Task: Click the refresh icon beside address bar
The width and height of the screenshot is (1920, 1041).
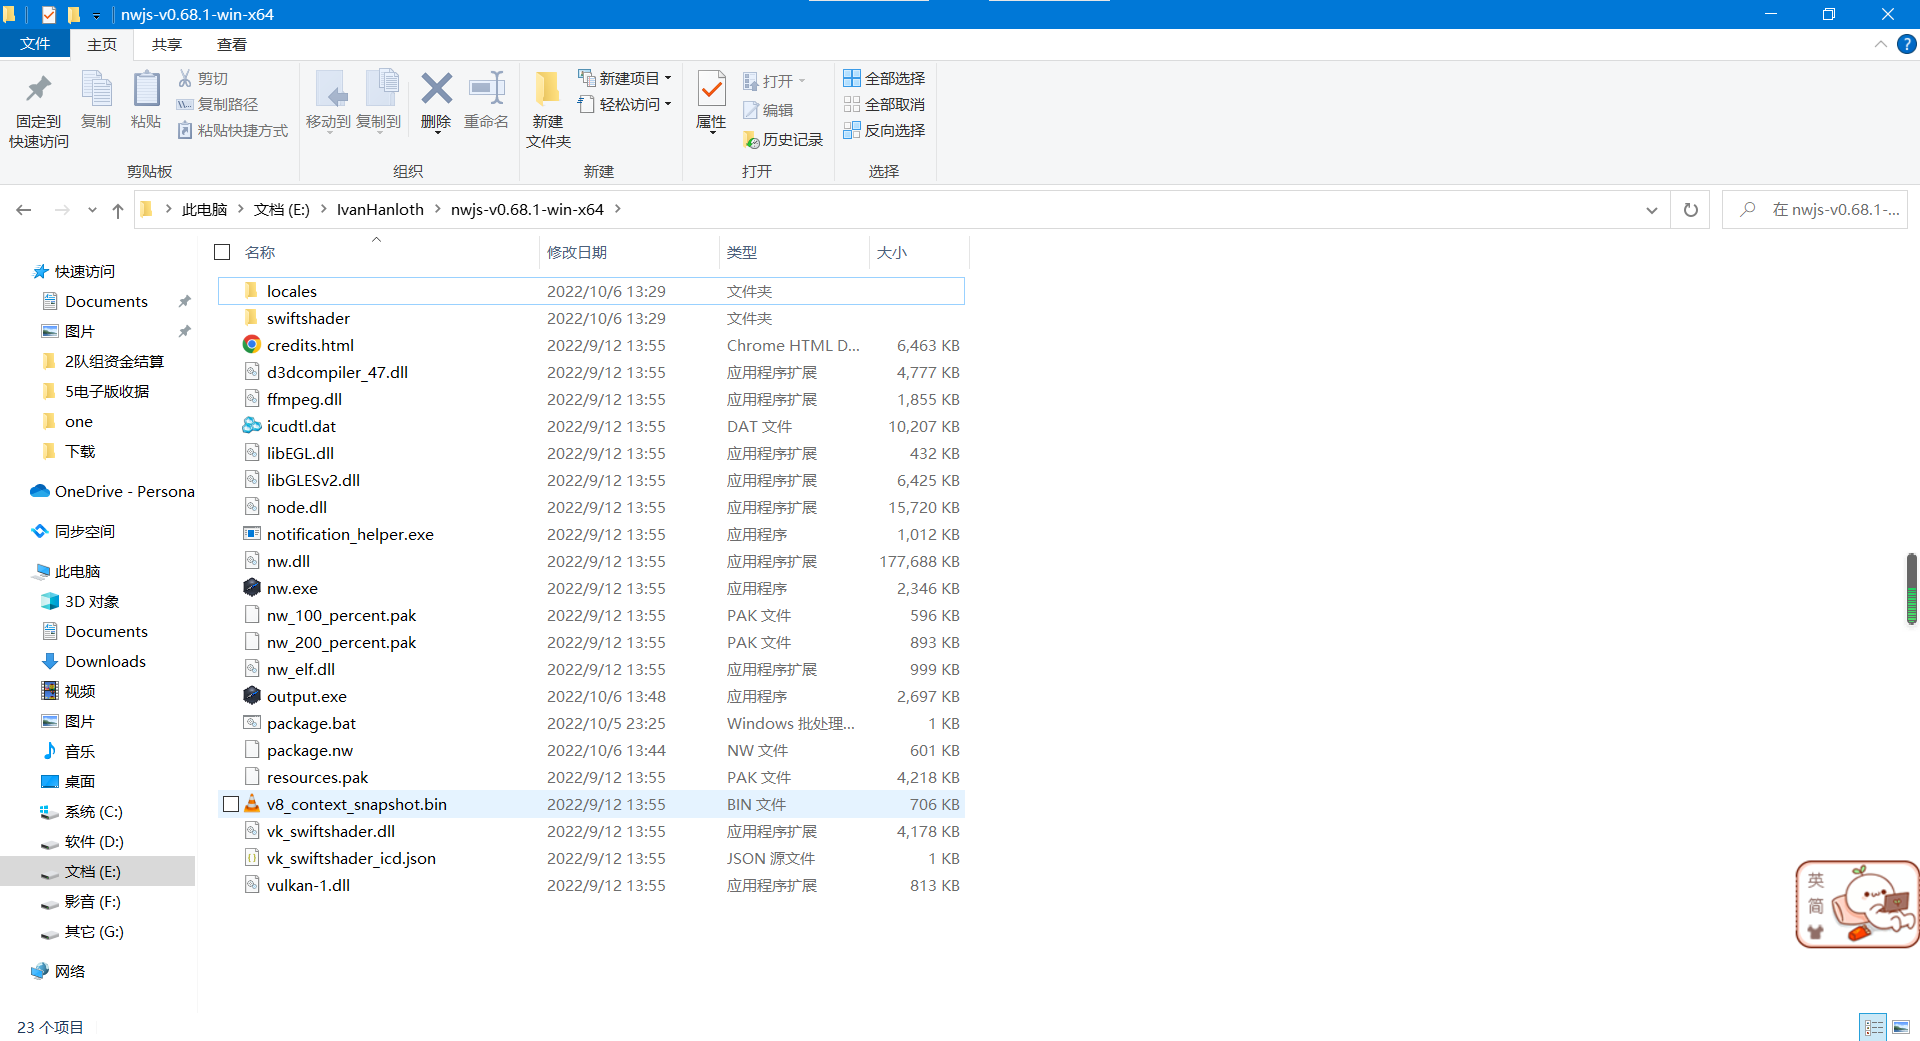Action: click(1690, 210)
